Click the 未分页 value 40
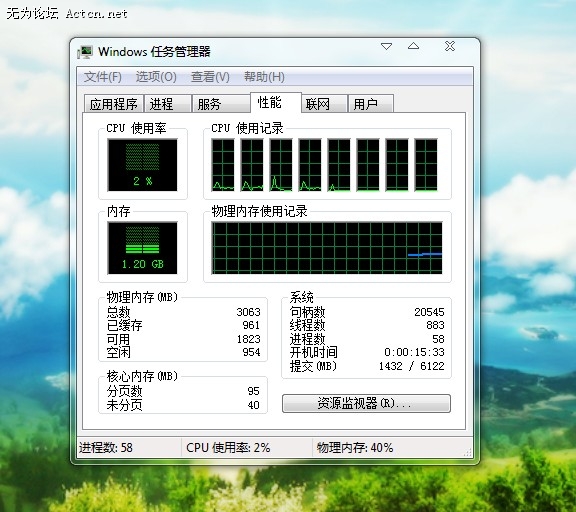Image resolution: width=576 pixels, height=512 pixels. (x=253, y=405)
